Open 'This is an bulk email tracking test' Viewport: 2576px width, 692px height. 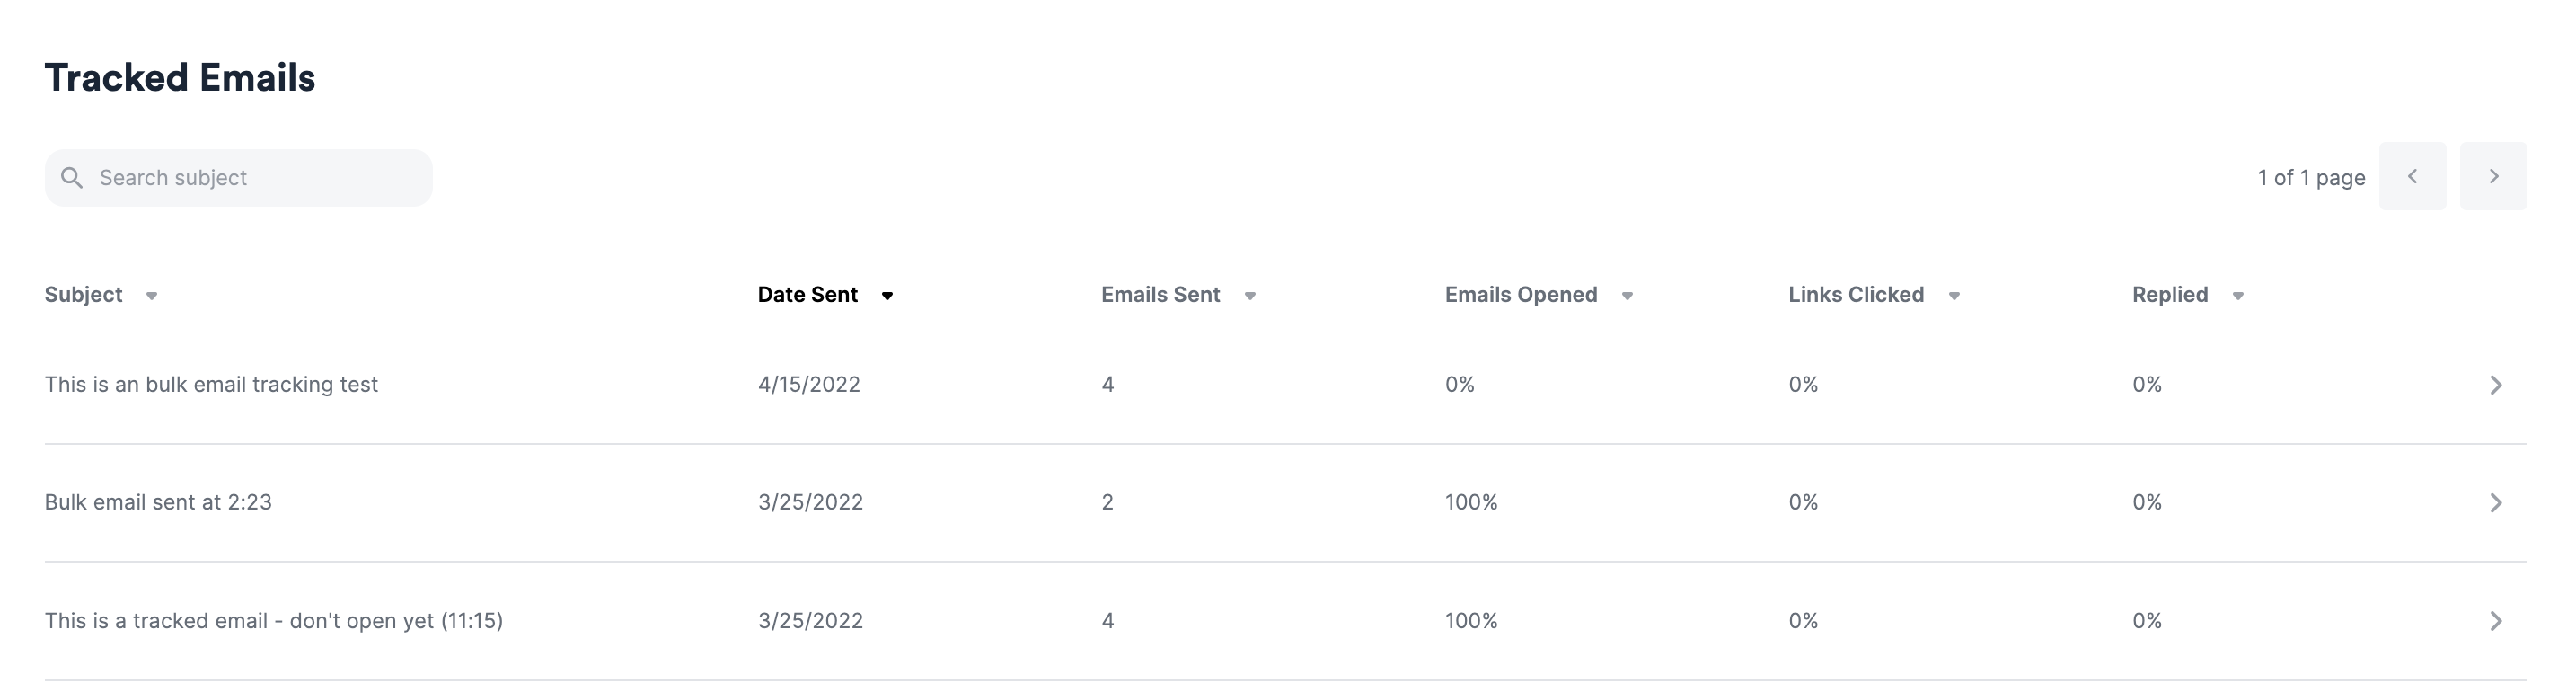[212, 384]
